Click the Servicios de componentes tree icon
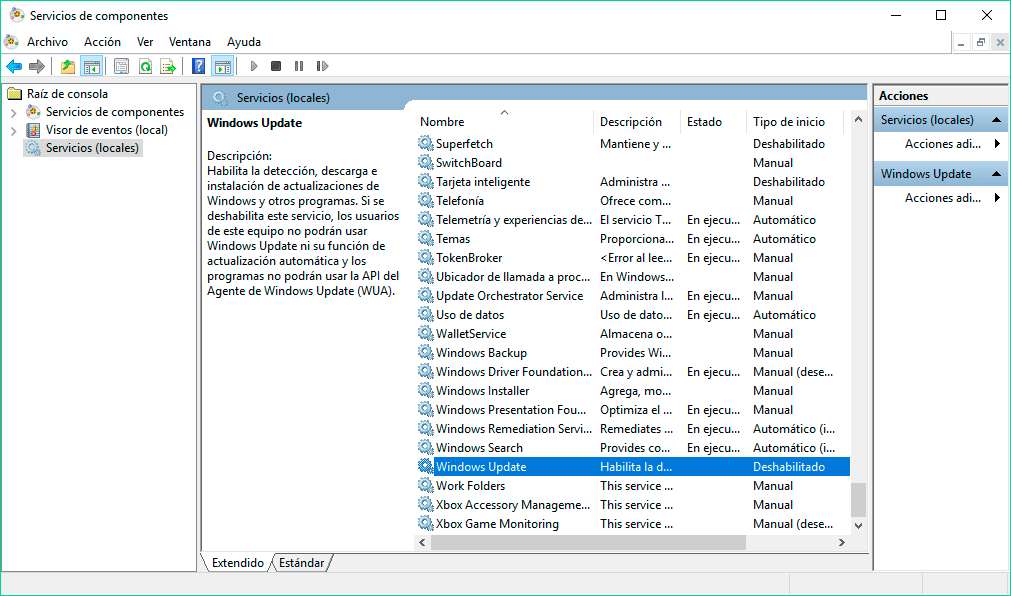 pos(34,112)
